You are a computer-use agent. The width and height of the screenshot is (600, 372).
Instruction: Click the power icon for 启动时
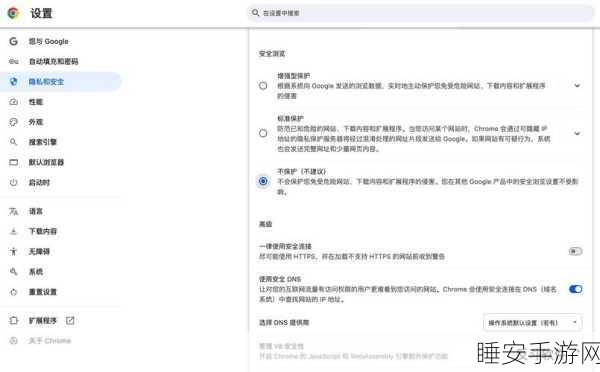pyautogui.click(x=13, y=183)
